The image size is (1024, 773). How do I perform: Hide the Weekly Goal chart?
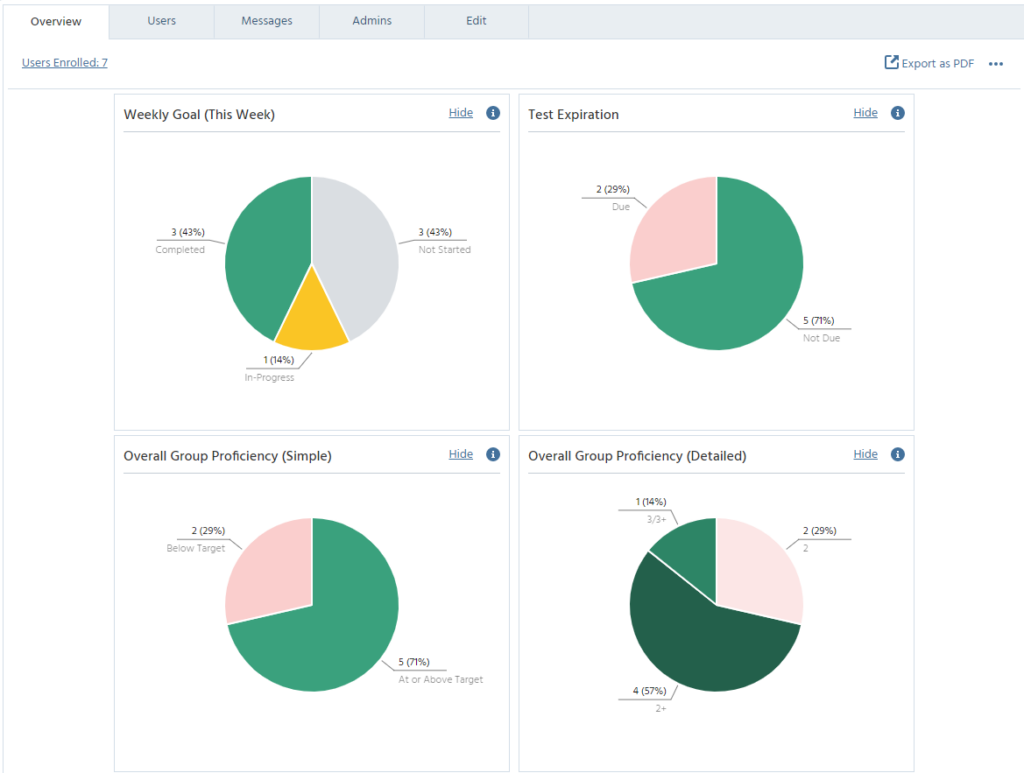click(461, 113)
